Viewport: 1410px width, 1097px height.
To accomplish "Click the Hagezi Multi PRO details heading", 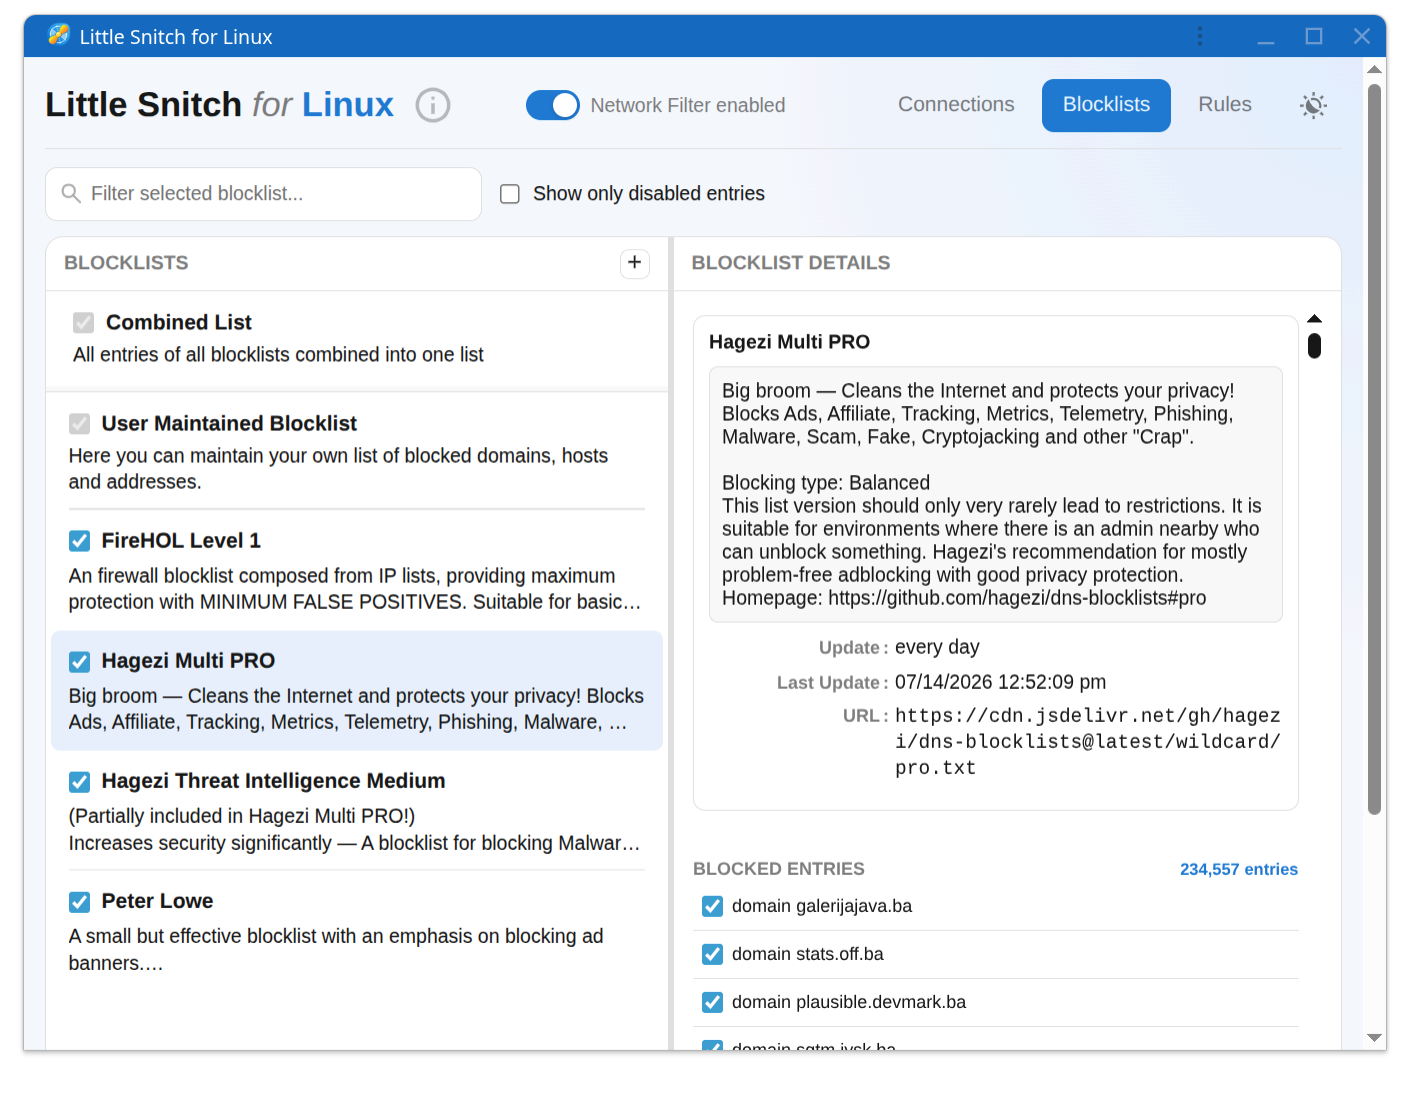I will click(x=789, y=342).
